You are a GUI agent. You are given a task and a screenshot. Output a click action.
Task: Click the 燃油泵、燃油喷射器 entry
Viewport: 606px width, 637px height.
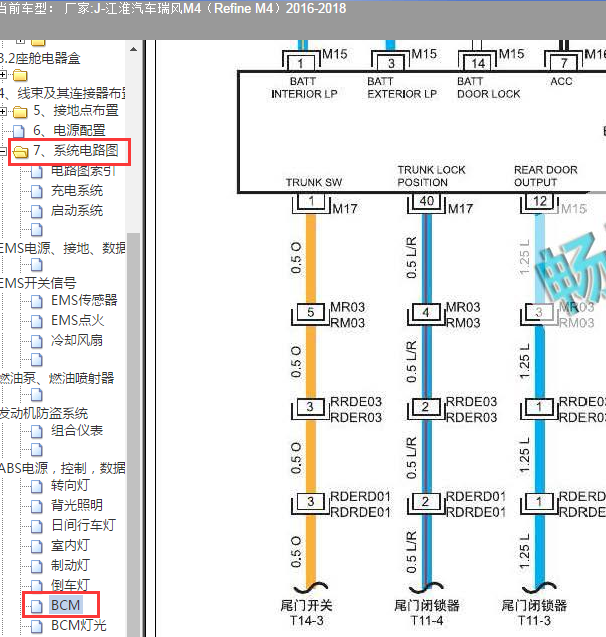(x=57, y=378)
